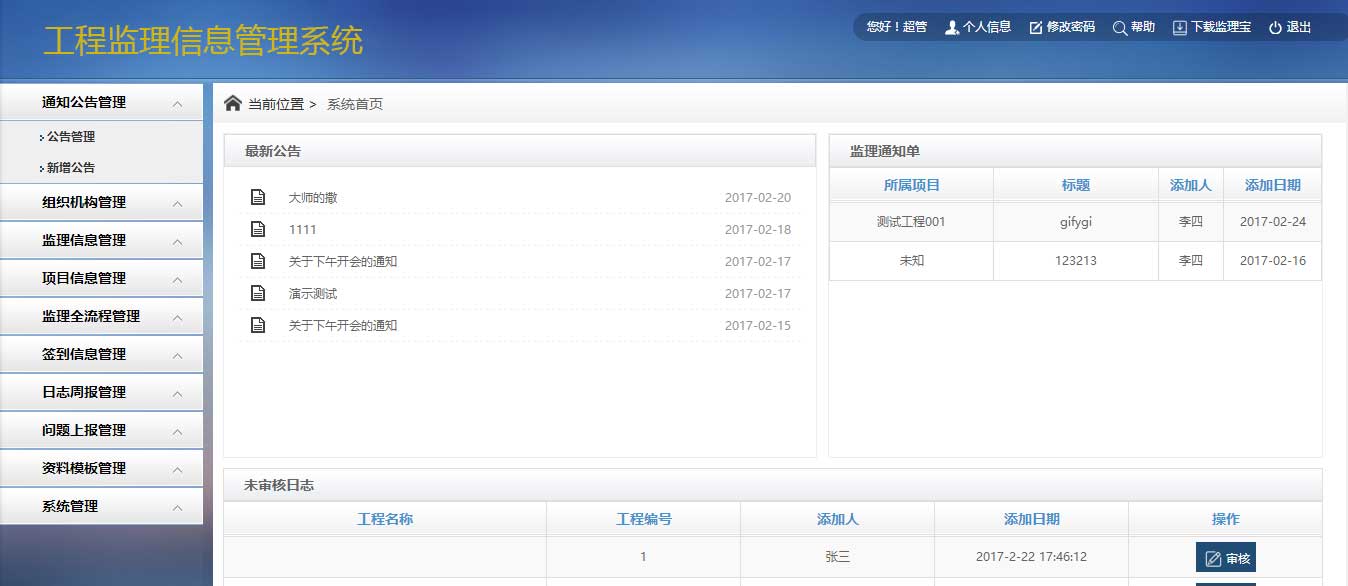The height and width of the screenshot is (586, 1348).
Task: Click the personal info (个人信息) user icon
Action: [950, 28]
